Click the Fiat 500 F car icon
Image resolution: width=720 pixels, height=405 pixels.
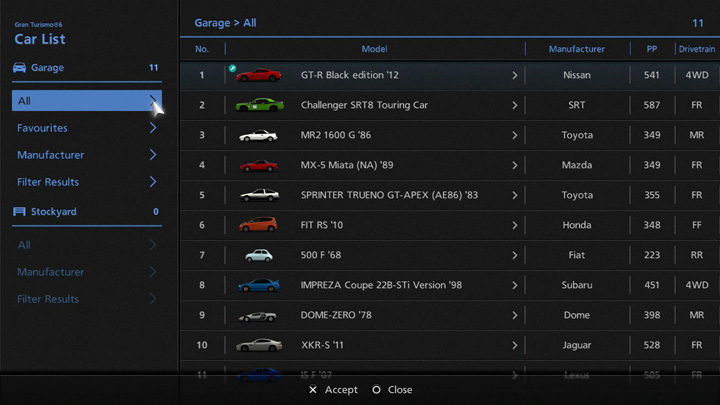pyautogui.click(x=258, y=255)
